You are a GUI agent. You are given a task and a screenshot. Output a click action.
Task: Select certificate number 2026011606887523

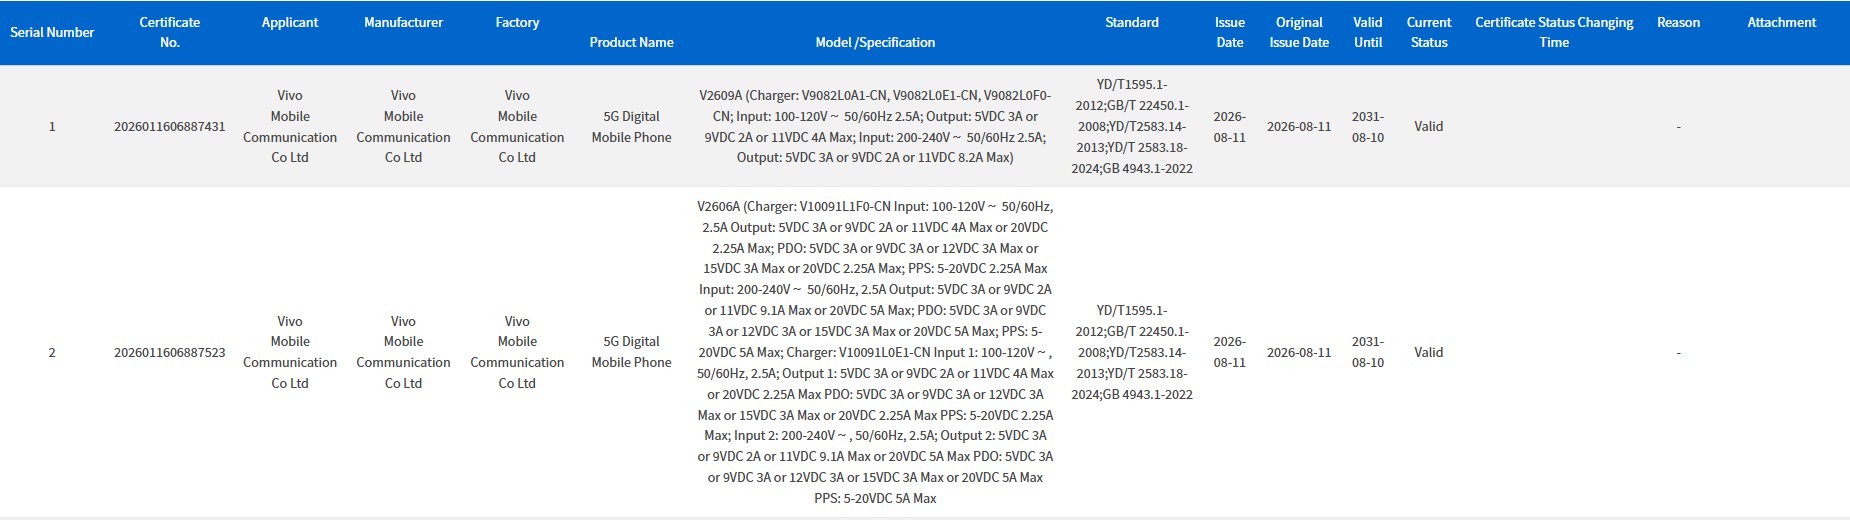[170, 352]
